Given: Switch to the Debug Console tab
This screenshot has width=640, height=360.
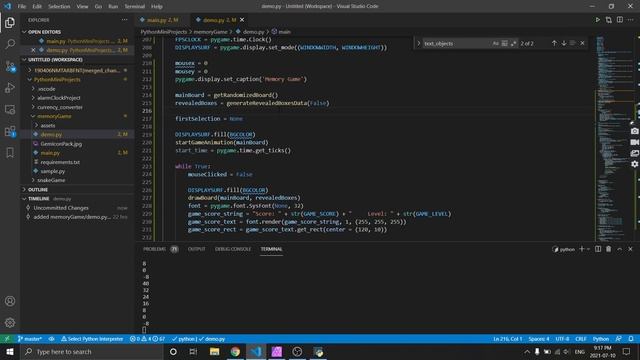Looking at the screenshot, I should pyautogui.click(x=233, y=249).
